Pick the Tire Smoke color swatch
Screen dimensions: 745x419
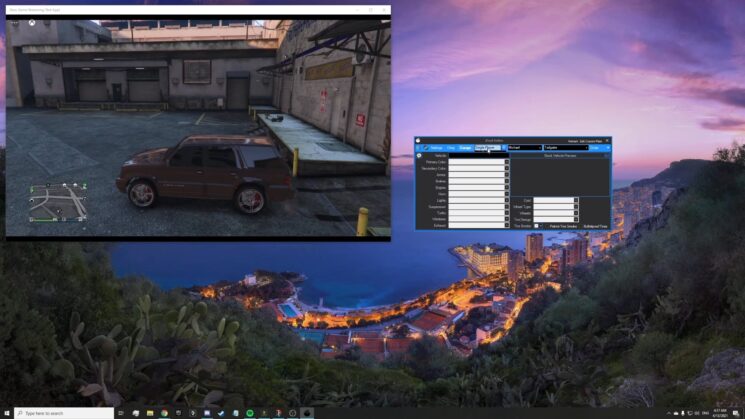coord(536,226)
